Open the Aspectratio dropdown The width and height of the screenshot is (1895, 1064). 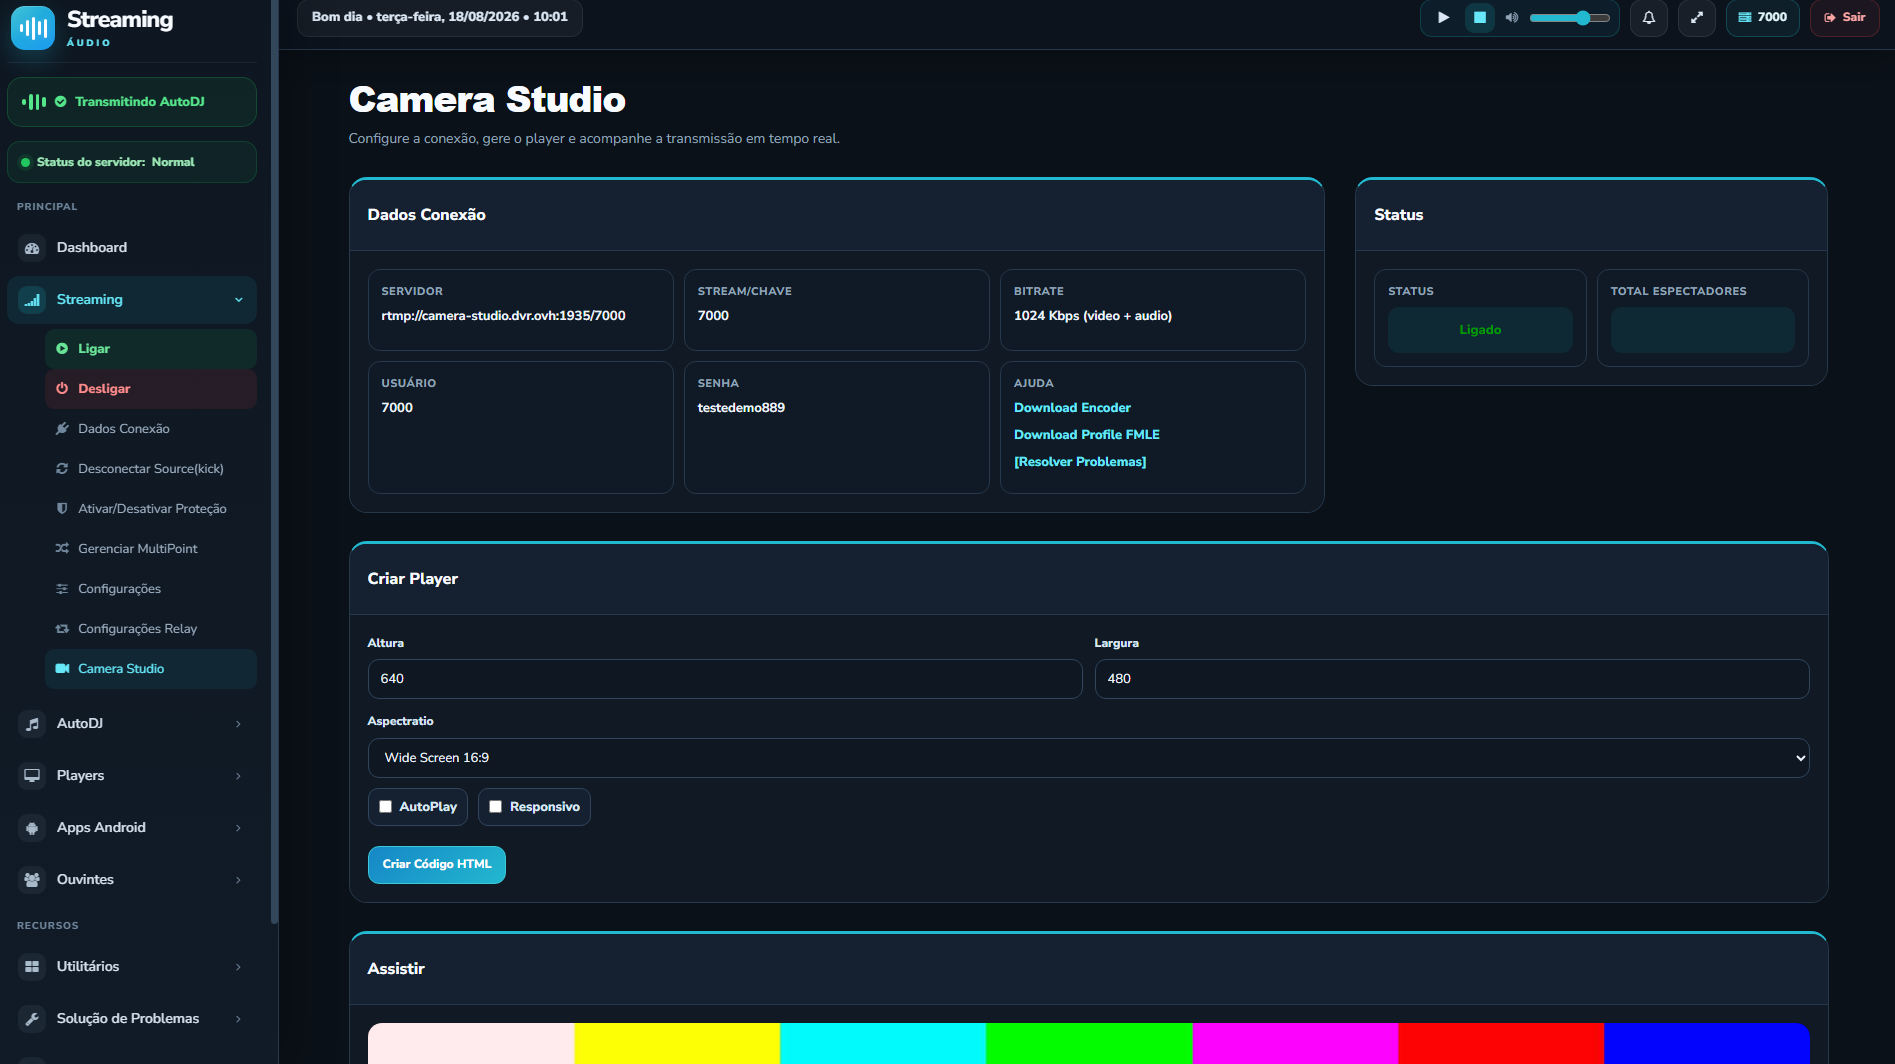(x=1089, y=758)
